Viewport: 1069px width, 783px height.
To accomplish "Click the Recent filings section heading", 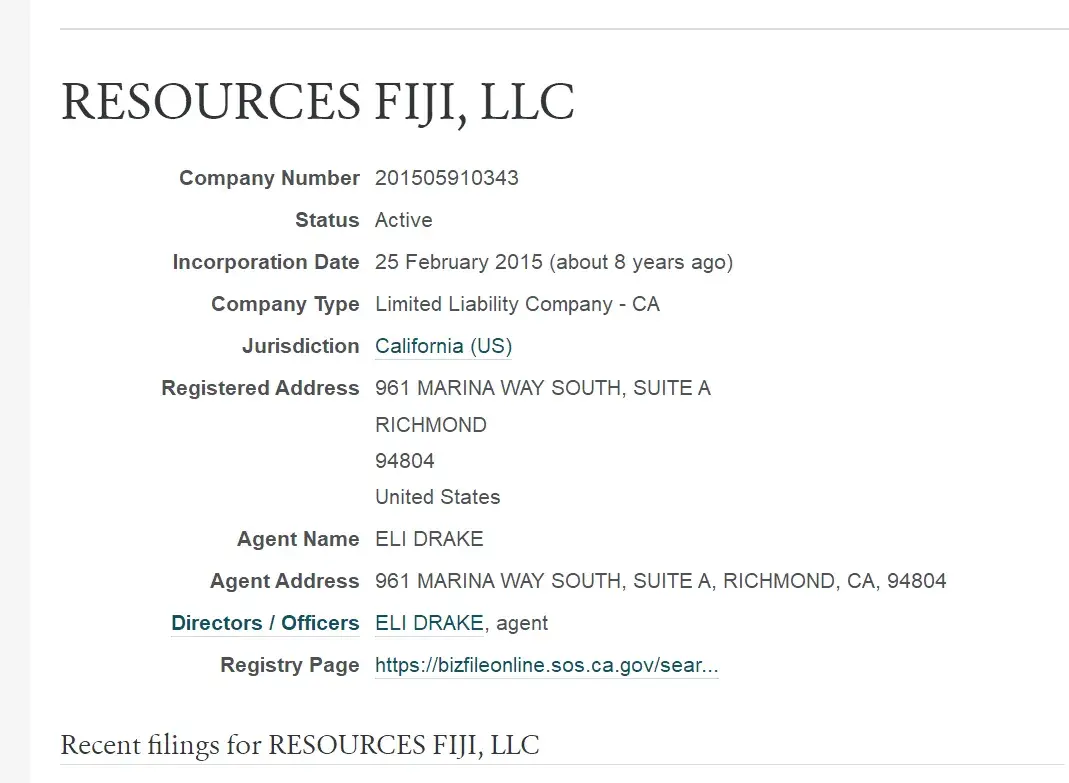I will tap(299, 745).
